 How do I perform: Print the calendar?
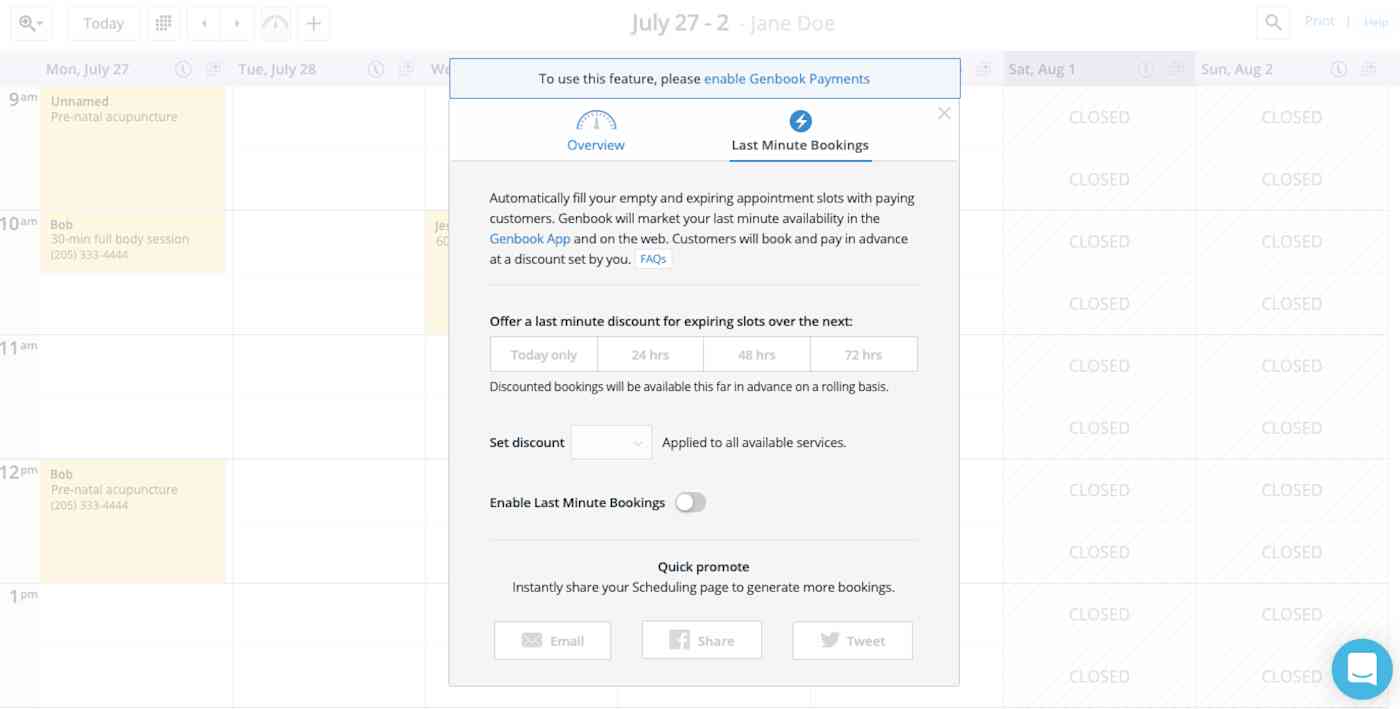[x=1319, y=21]
